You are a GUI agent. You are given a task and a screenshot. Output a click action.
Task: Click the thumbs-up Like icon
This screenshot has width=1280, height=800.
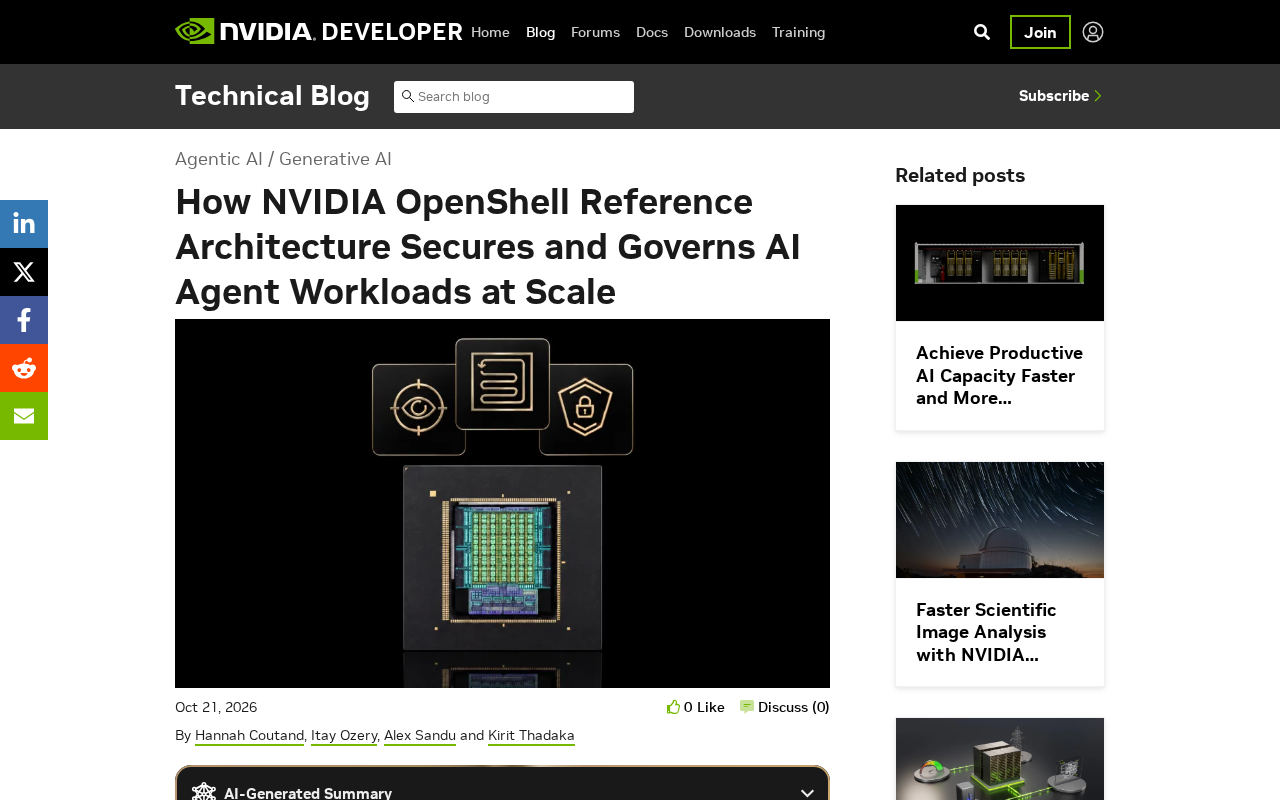673,707
